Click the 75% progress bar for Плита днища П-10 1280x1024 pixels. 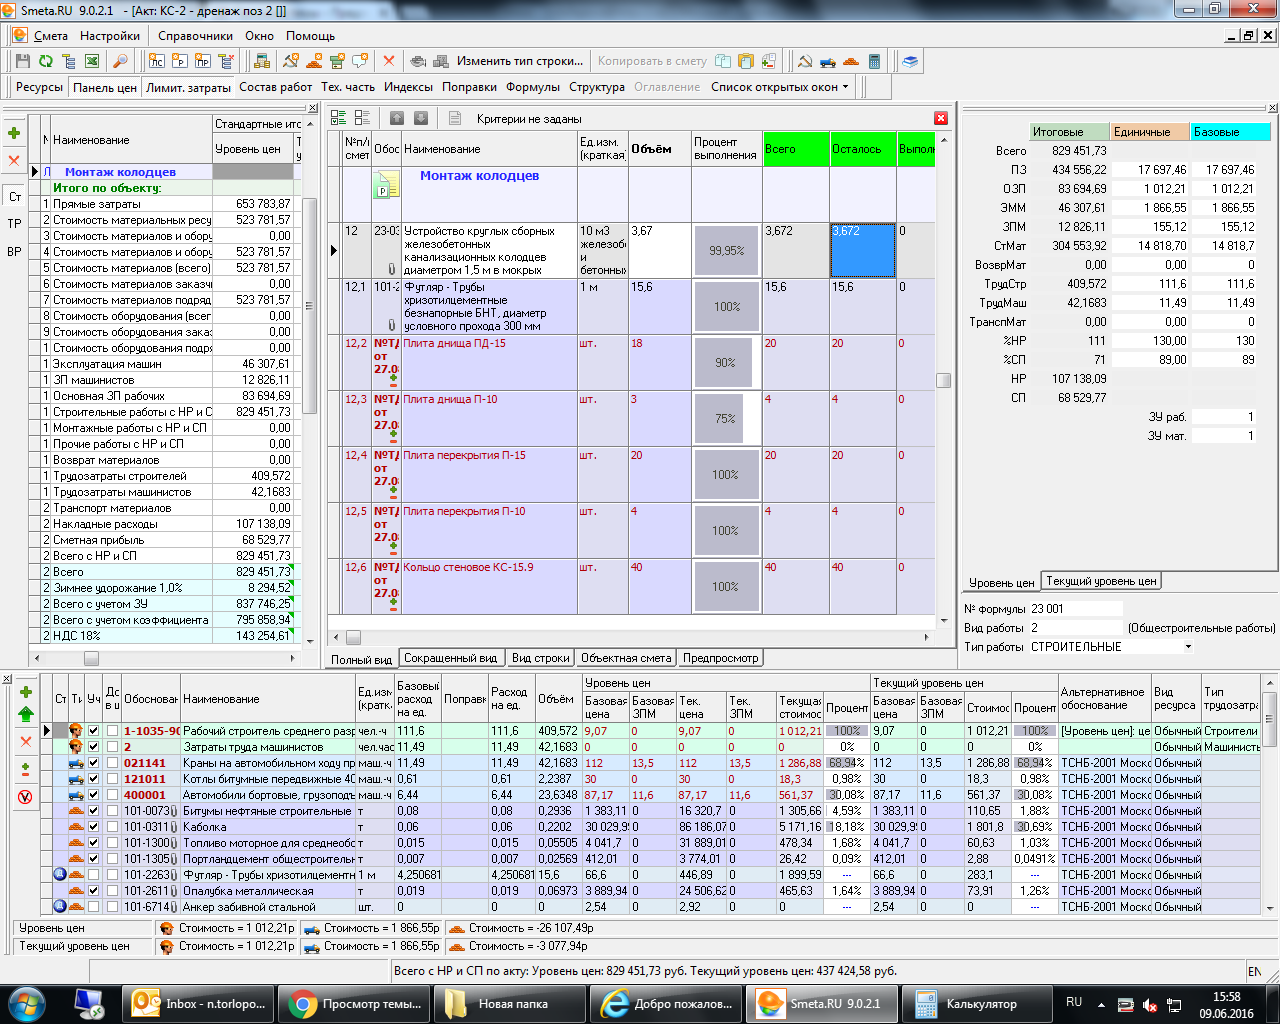(726, 419)
